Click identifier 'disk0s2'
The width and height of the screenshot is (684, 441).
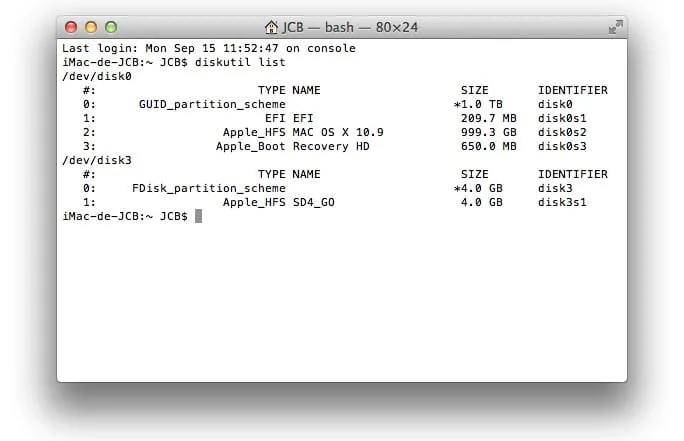click(562, 132)
